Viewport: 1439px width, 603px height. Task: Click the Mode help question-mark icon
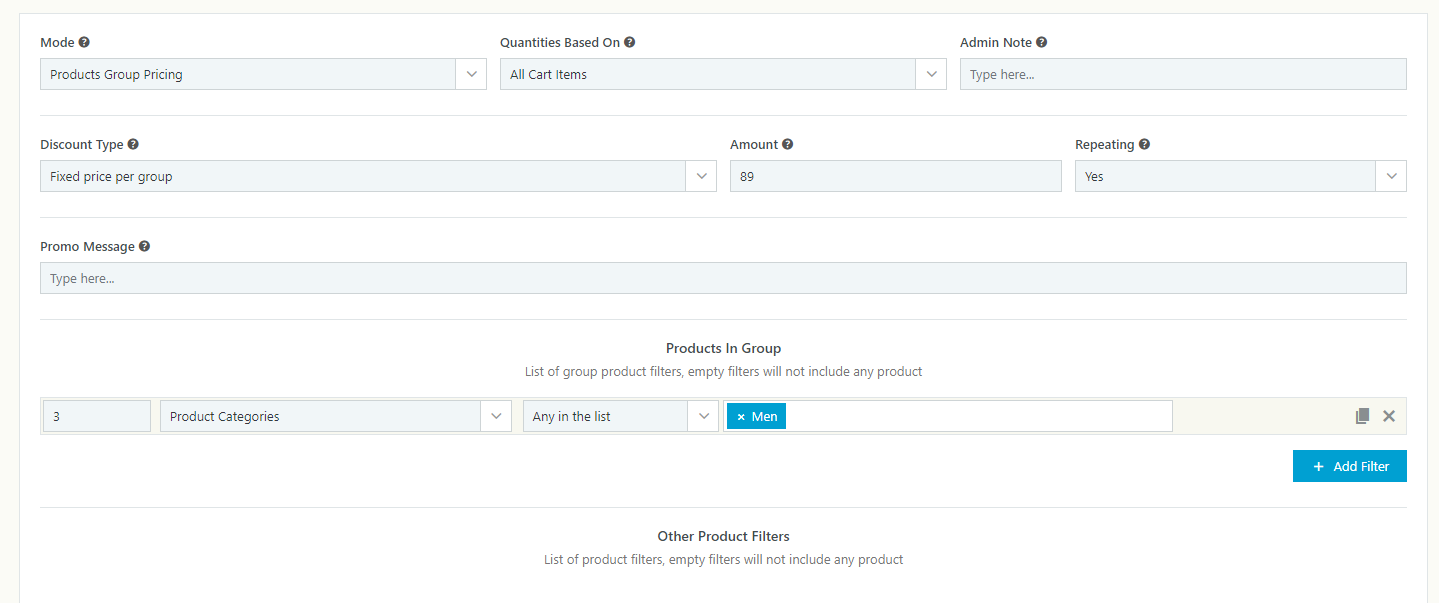click(x=84, y=43)
